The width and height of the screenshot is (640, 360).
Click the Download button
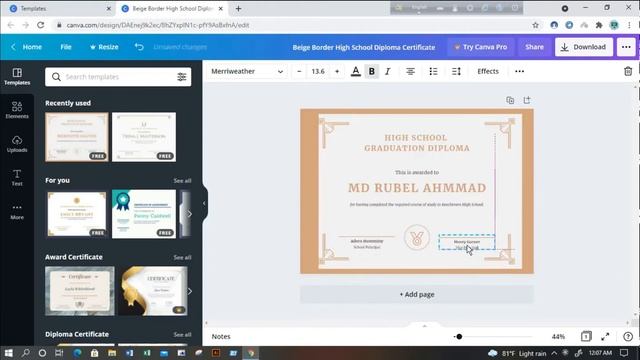tap(584, 47)
